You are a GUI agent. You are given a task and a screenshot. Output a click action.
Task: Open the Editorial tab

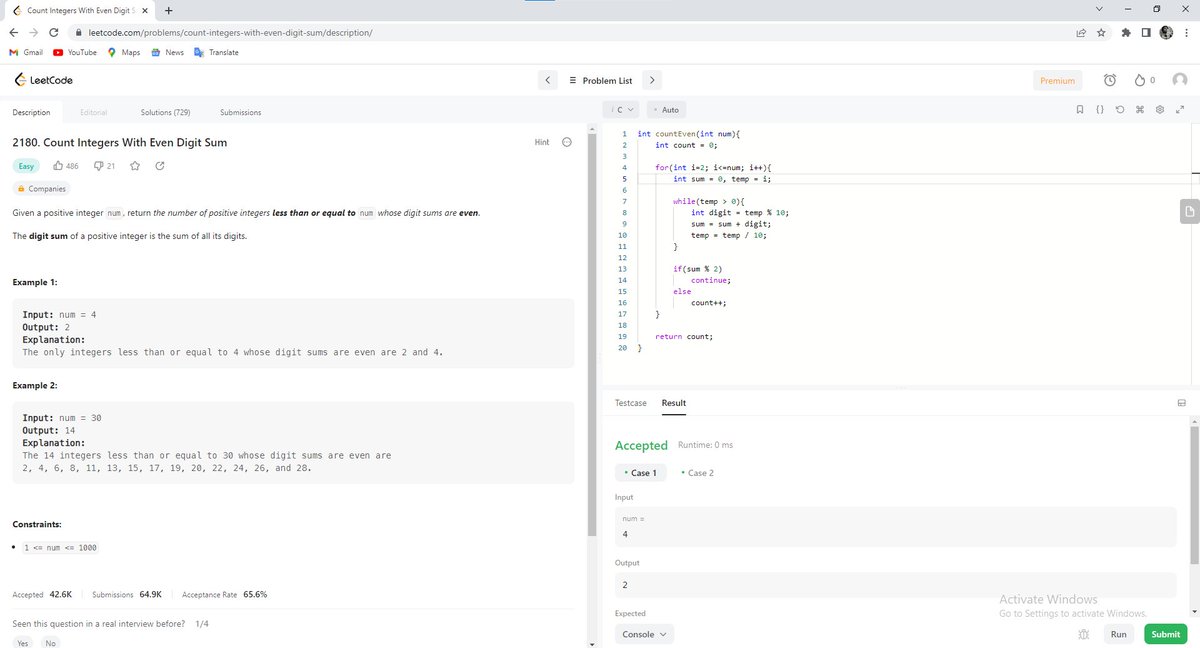(x=94, y=112)
